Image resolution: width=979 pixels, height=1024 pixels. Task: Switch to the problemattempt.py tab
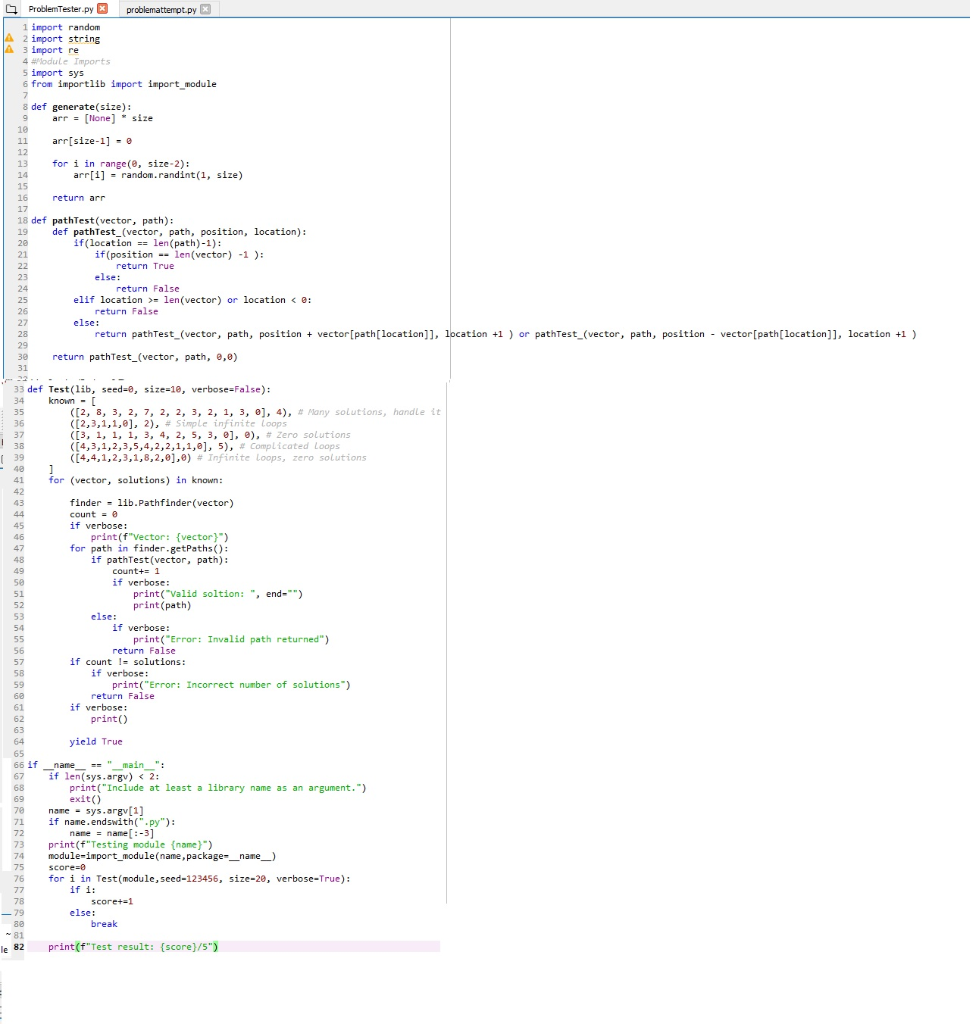(161, 10)
